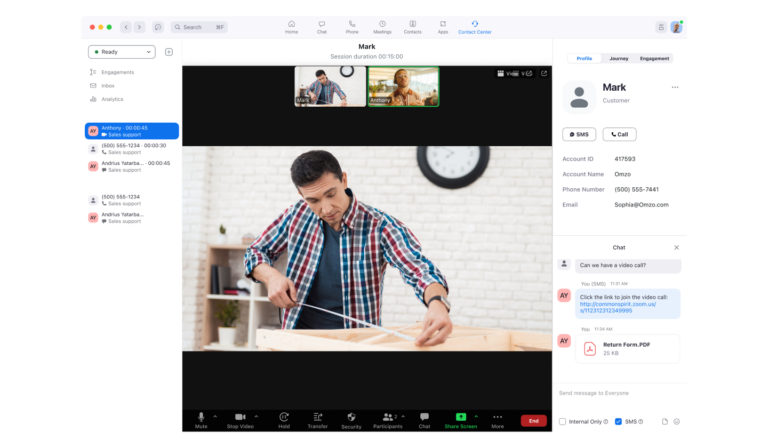Open the More options menu

(x=498, y=420)
